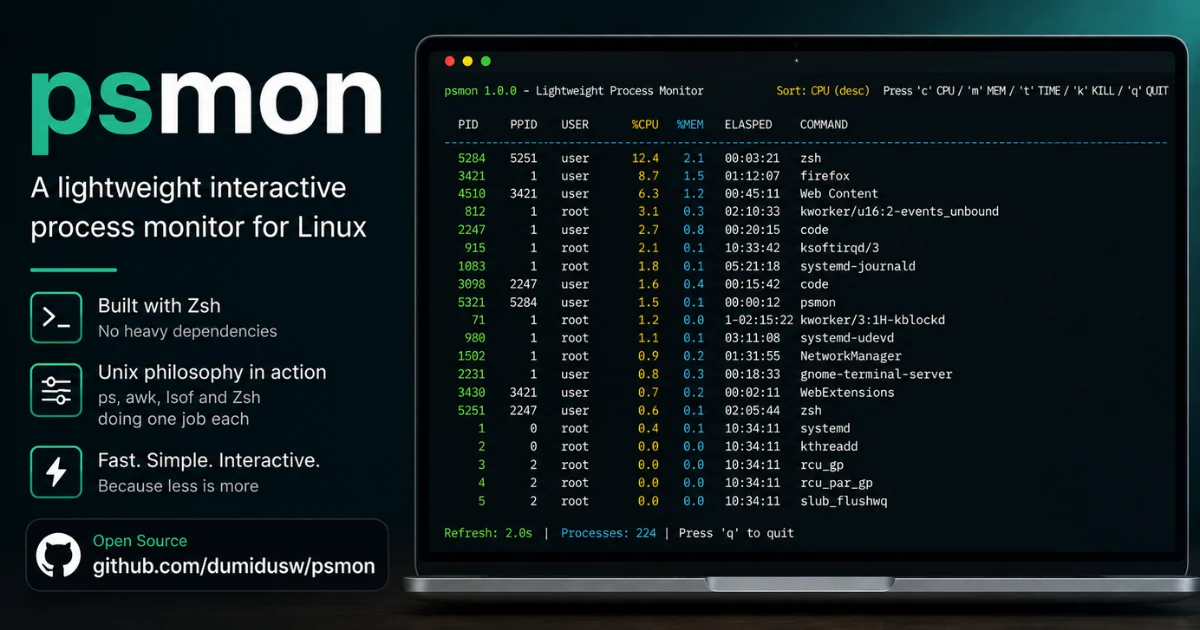This screenshot has height=630, width=1200.
Task: Click the rcu_par_gp process command
Action: pos(836,483)
